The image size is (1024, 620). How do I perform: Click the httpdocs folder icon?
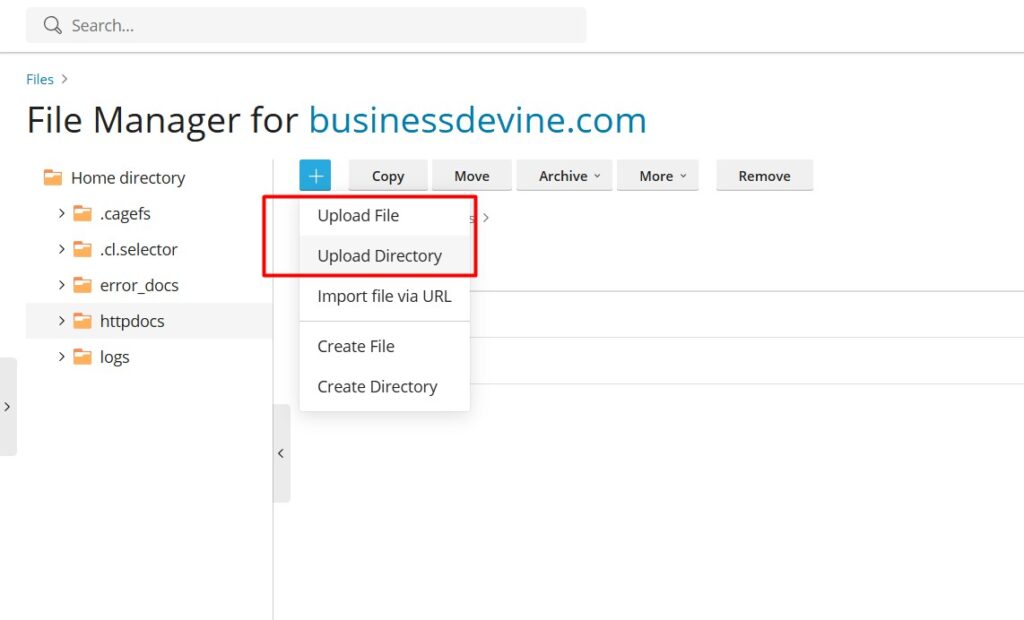click(x=82, y=321)
